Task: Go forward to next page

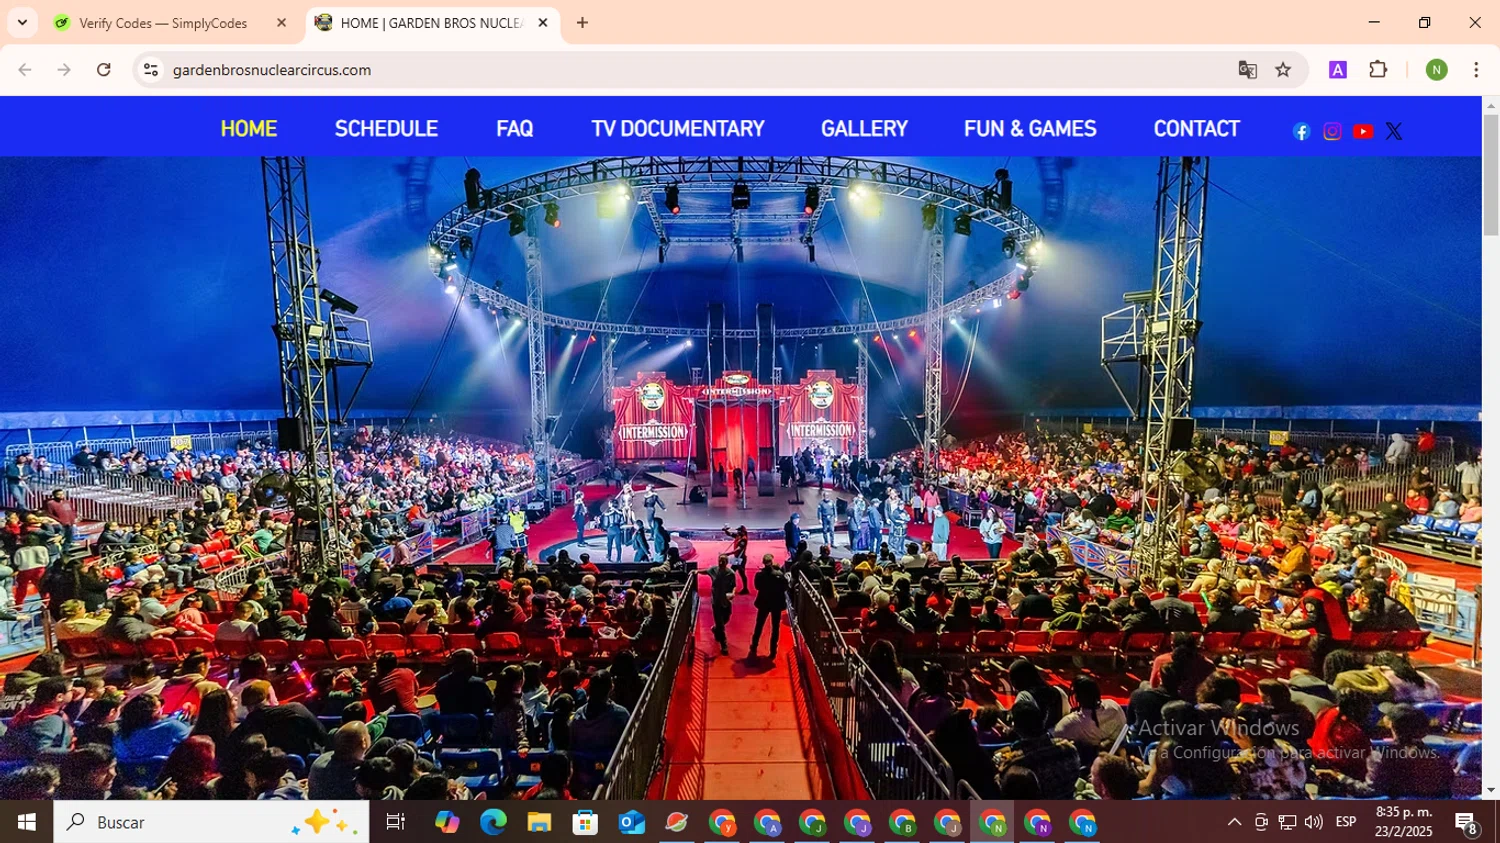Action: tap(64, 70)
